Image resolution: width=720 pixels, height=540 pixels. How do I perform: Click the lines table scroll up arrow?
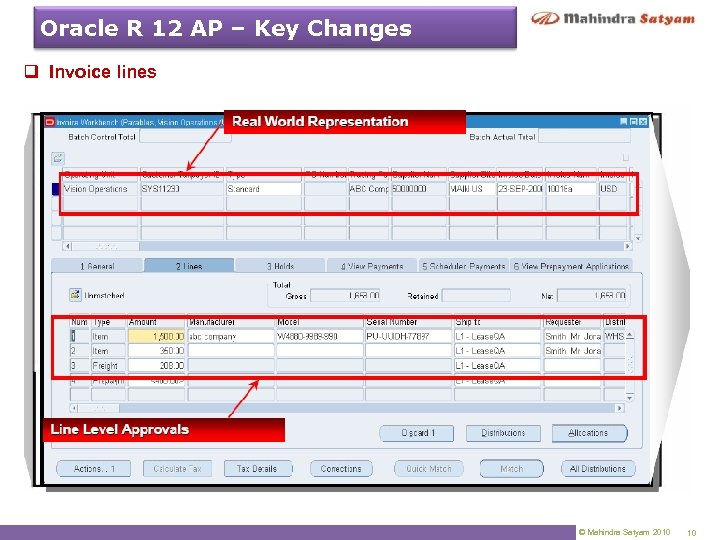630,336
